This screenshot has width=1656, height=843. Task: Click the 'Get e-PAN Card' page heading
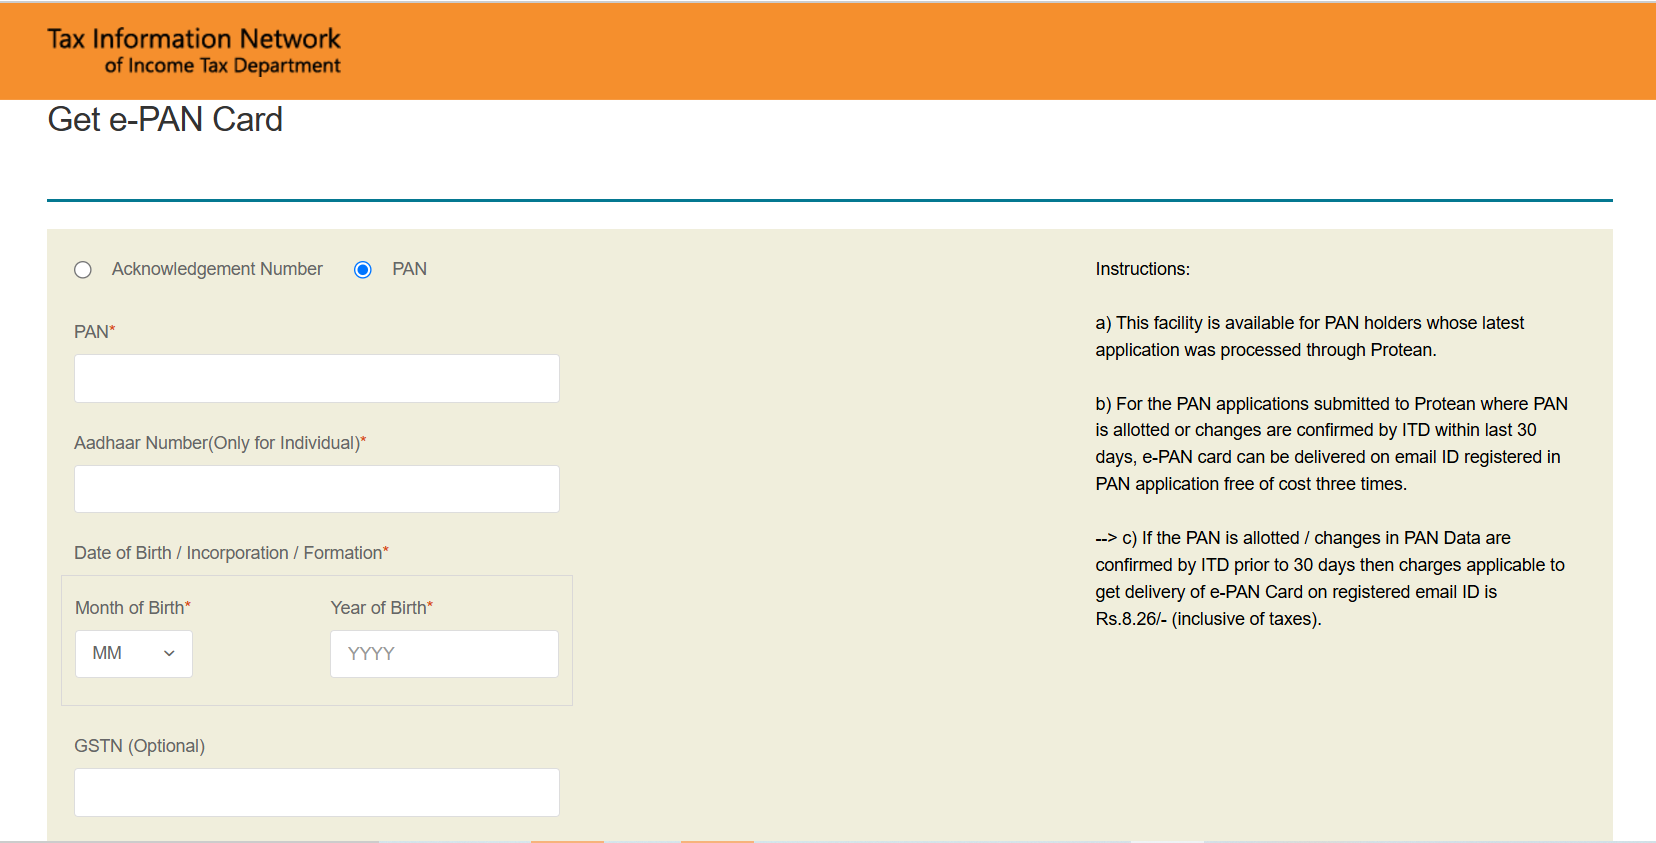coord(165,120)
